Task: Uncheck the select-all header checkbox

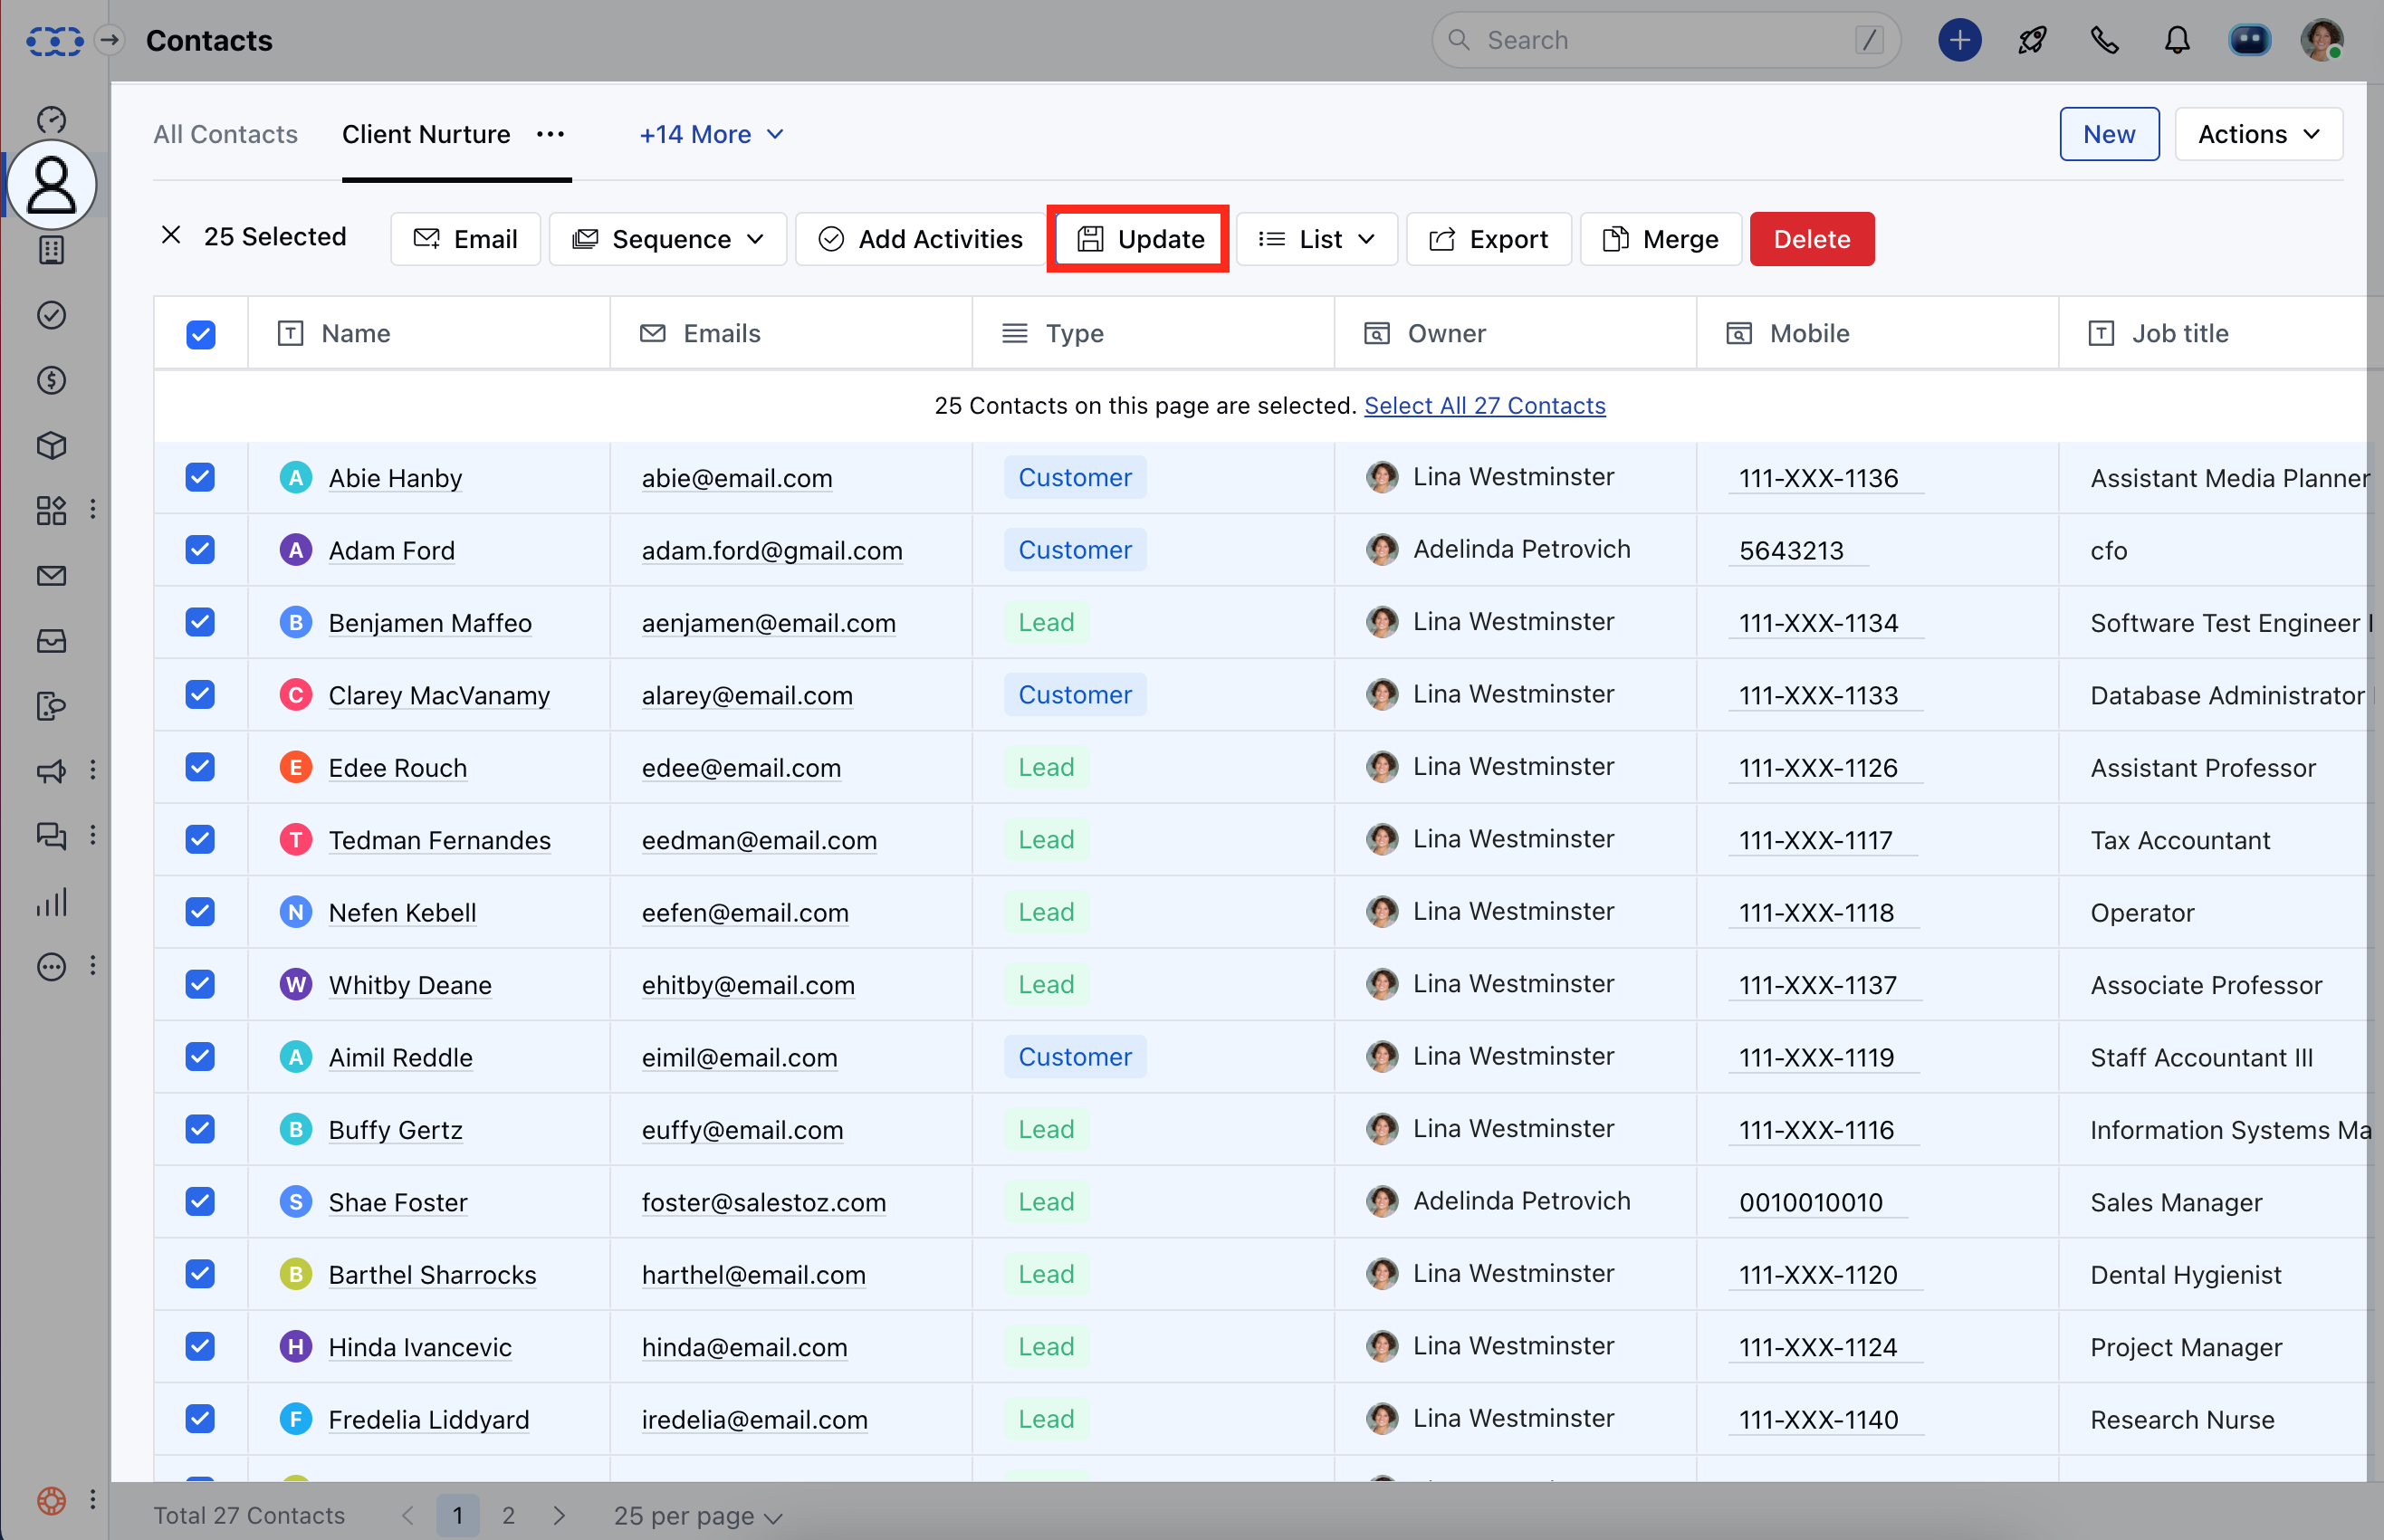Action: coord(201,334)
